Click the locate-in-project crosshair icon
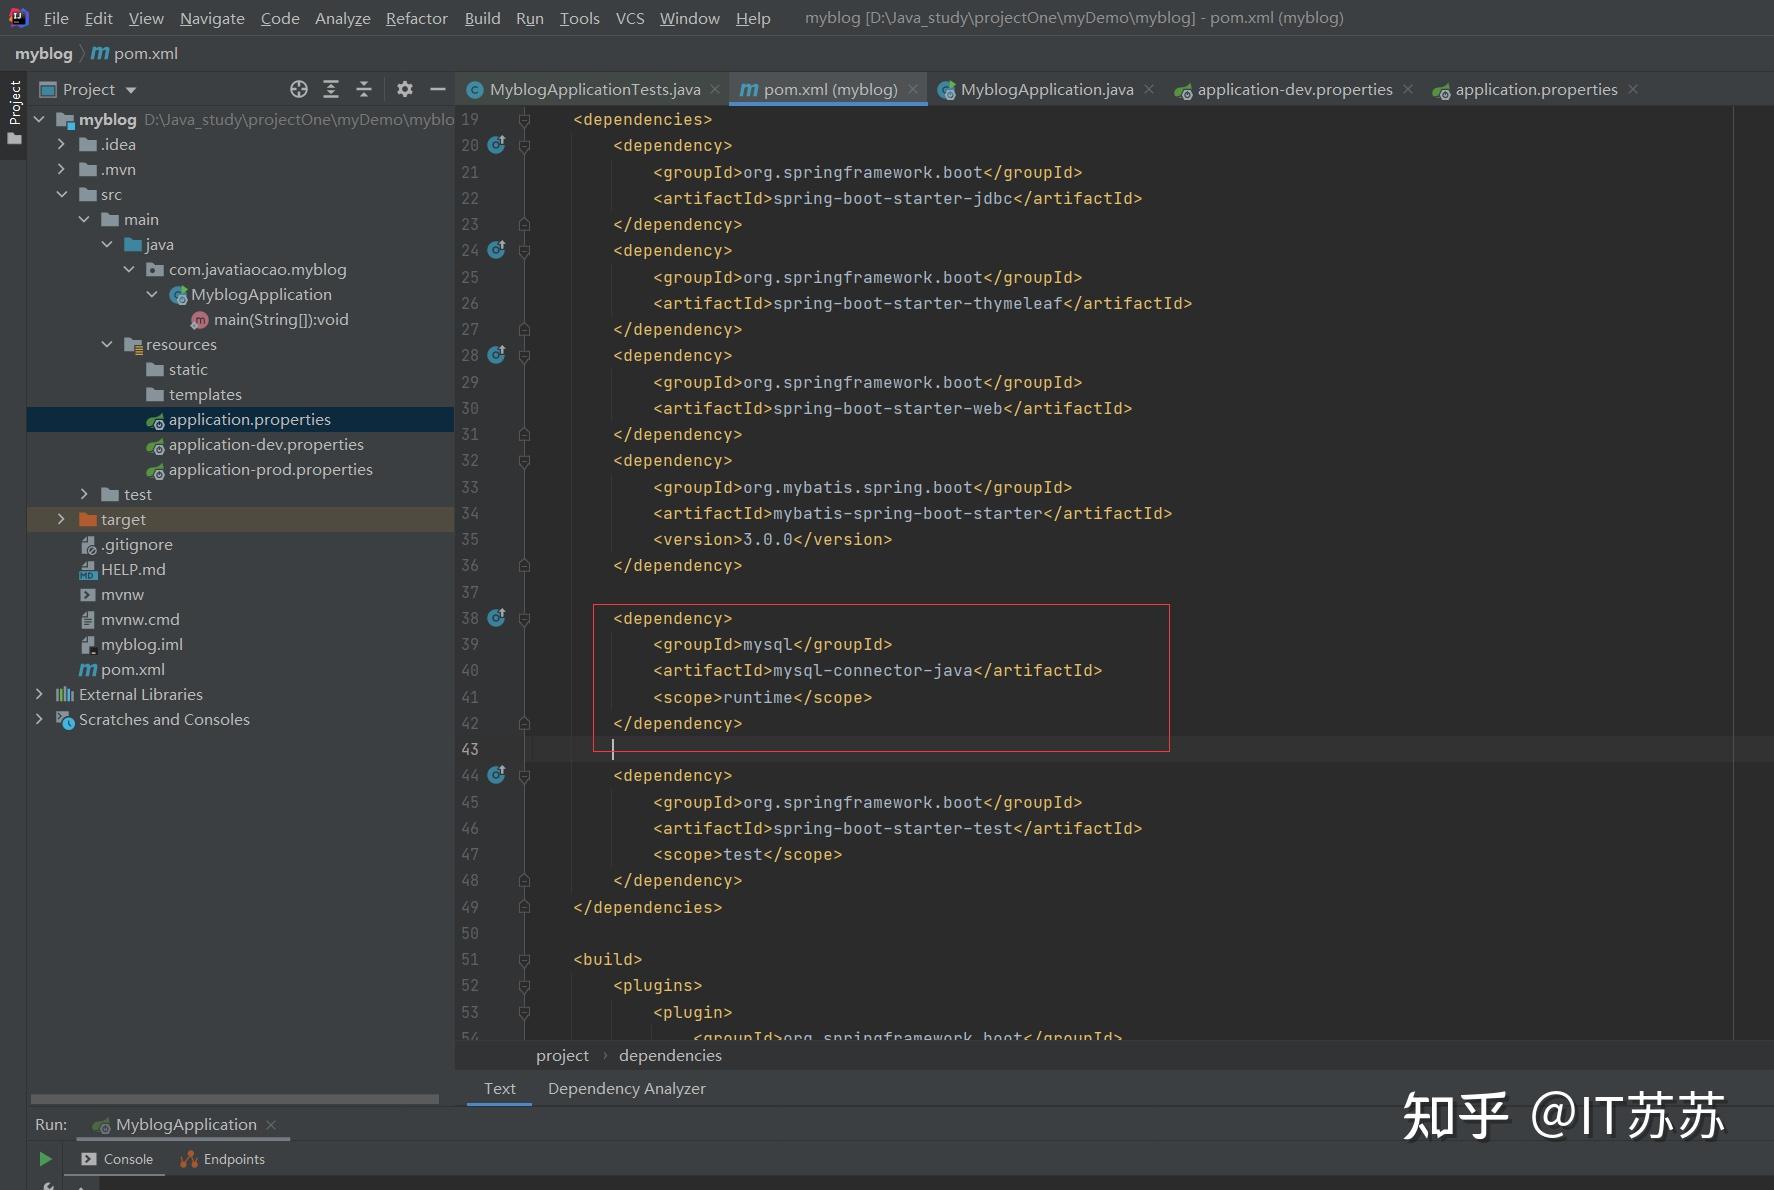 pyautogui.click(x=299, y=89)
